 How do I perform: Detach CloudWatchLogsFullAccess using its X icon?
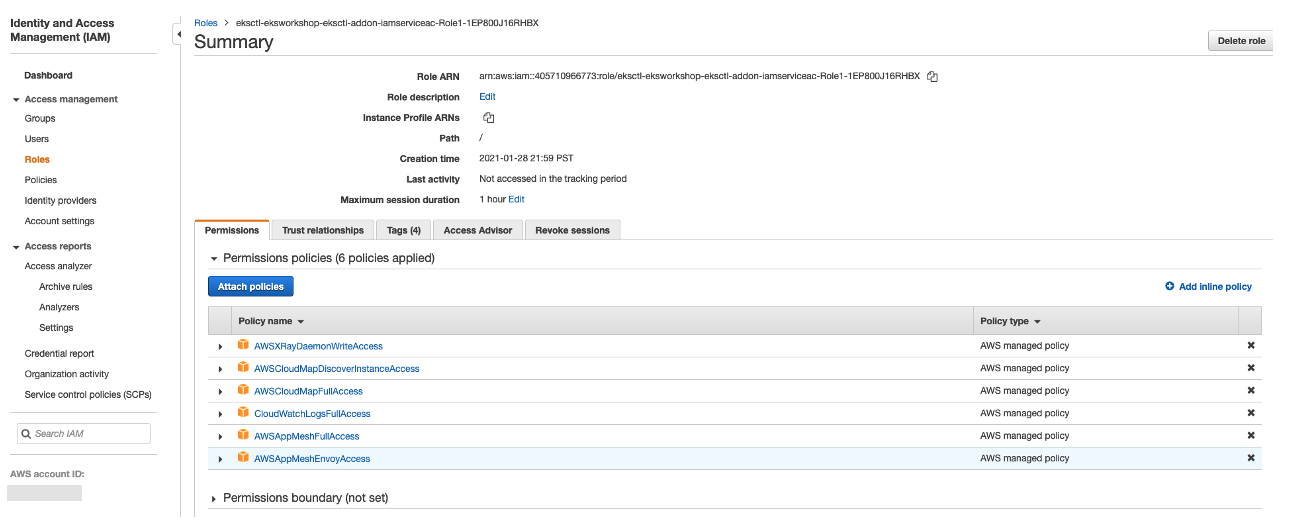coord(1251,413)
